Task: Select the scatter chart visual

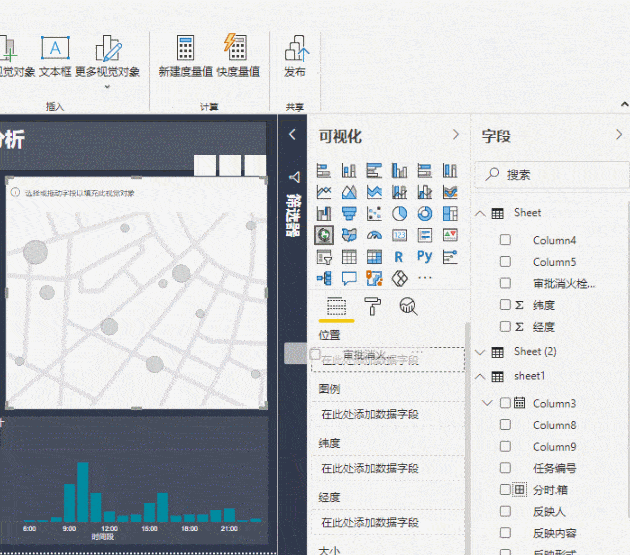Action: coord(374,214)
